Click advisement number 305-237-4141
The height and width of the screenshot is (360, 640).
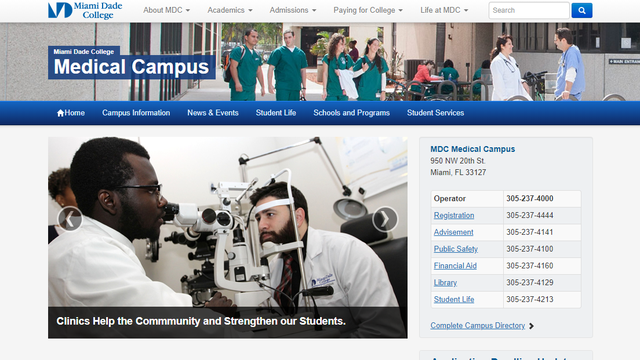tap(530, 232)
